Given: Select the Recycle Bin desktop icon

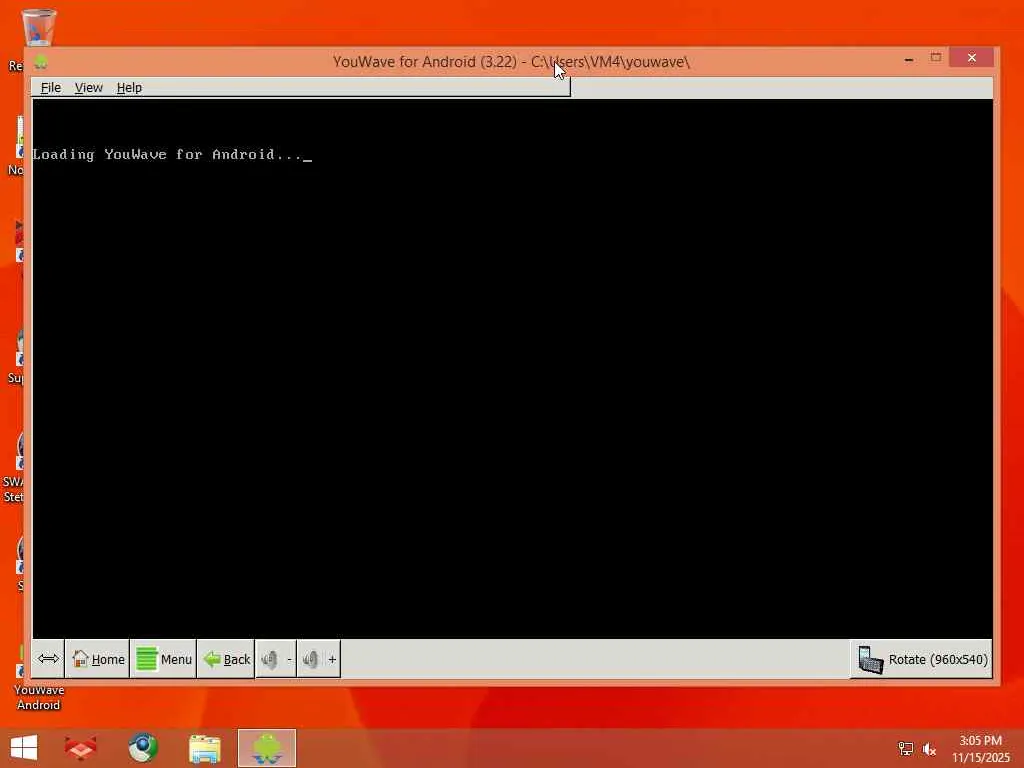Looking at the screenshot, I should tap(38, 29).
